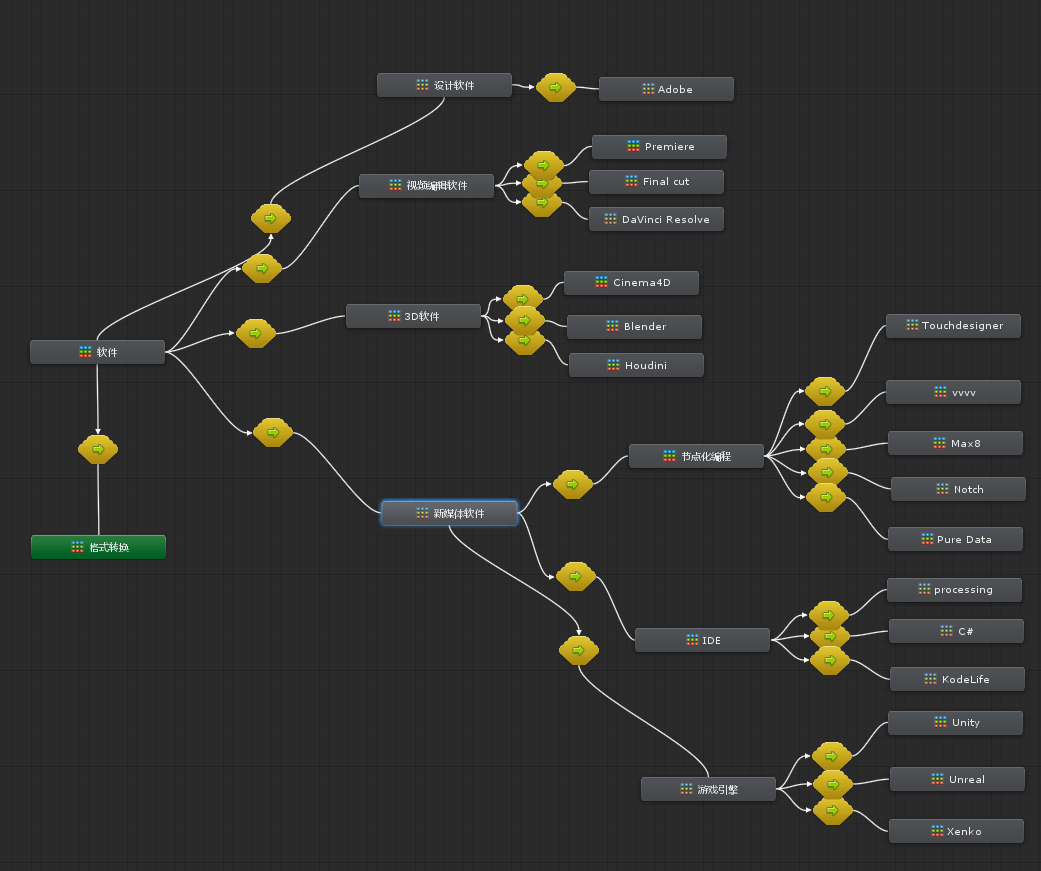
Task: Click the yellow arrow connector connecting to Final cut
Action: [x=542, y=184]
